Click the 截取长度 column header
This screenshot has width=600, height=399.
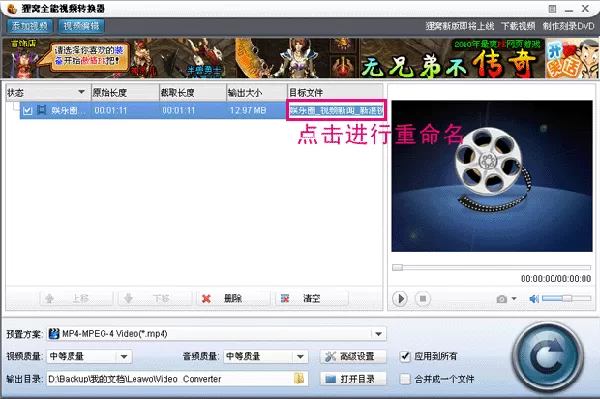[x=193, y=93]
